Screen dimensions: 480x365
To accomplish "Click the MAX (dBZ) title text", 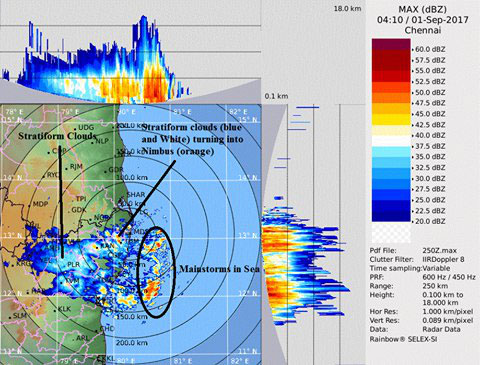I will tap(423, 9).
